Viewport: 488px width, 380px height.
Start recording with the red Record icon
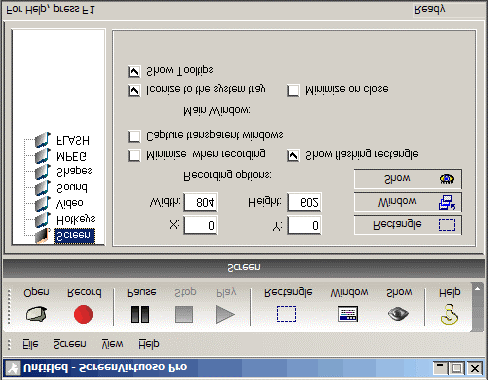click(83, 314)
